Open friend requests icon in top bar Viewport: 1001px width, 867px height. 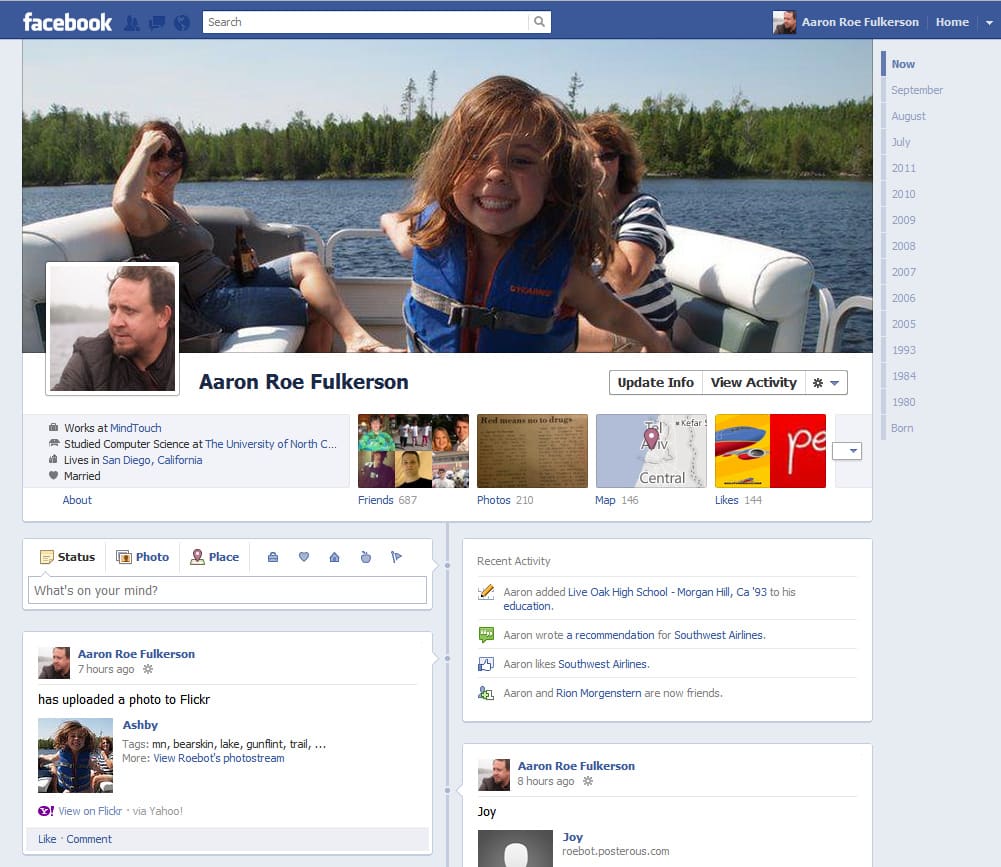(x=132, y=23)
